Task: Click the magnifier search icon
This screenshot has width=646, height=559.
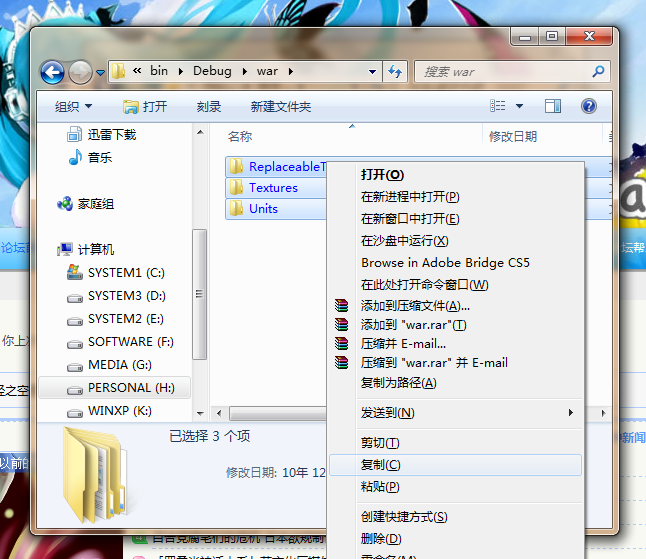Action: (598, 72)
